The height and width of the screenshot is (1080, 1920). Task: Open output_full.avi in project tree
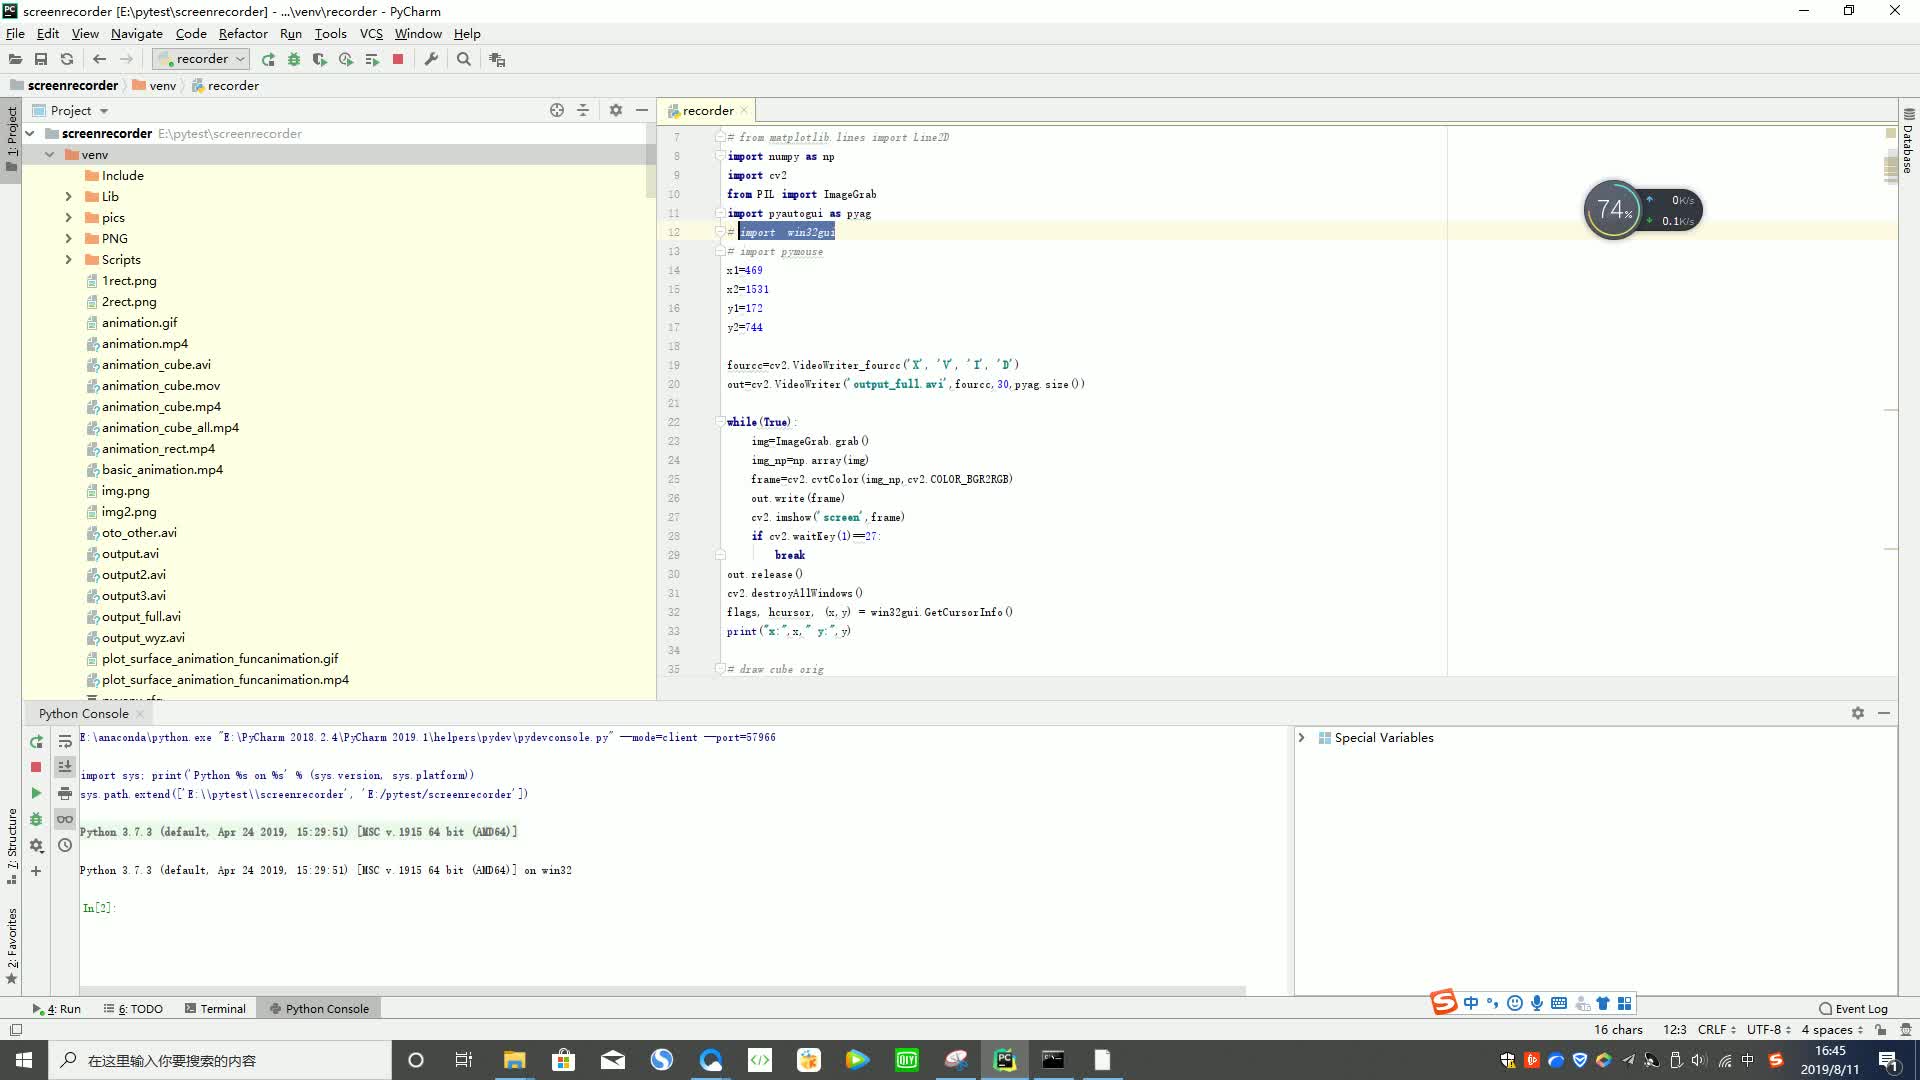pos(141,617)
